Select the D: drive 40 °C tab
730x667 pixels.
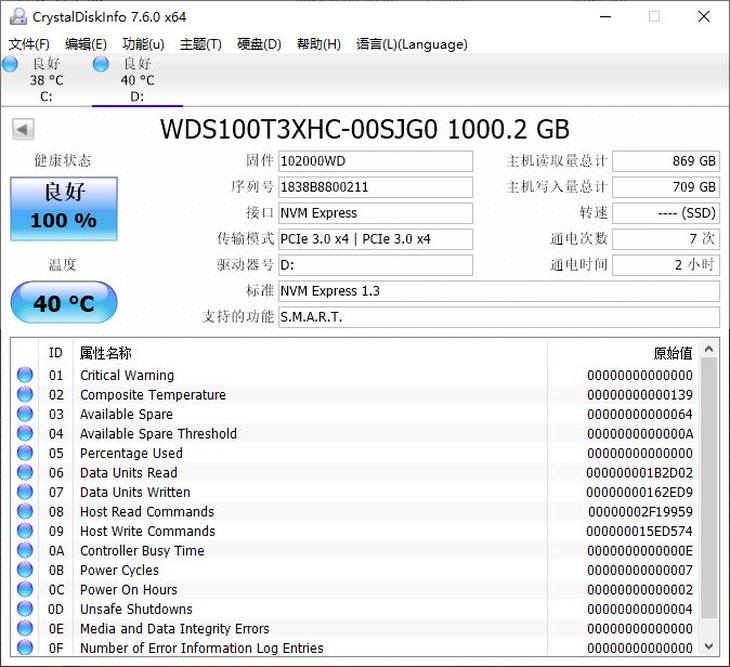coord(137,80)
